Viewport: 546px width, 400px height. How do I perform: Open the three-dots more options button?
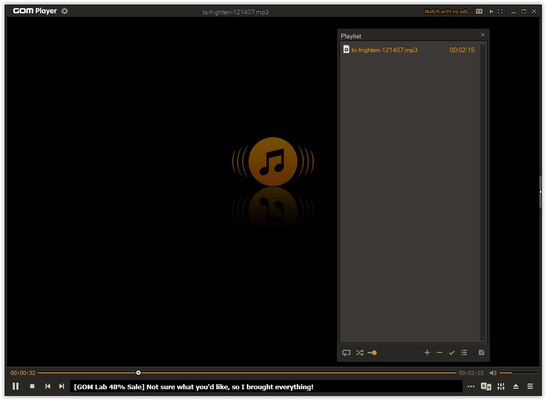click(x=471, y=386)
